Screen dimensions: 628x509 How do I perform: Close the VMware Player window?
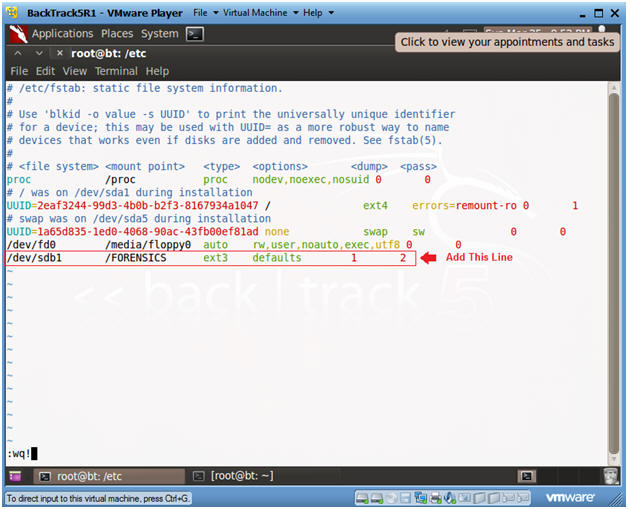[x=615, y=13]
